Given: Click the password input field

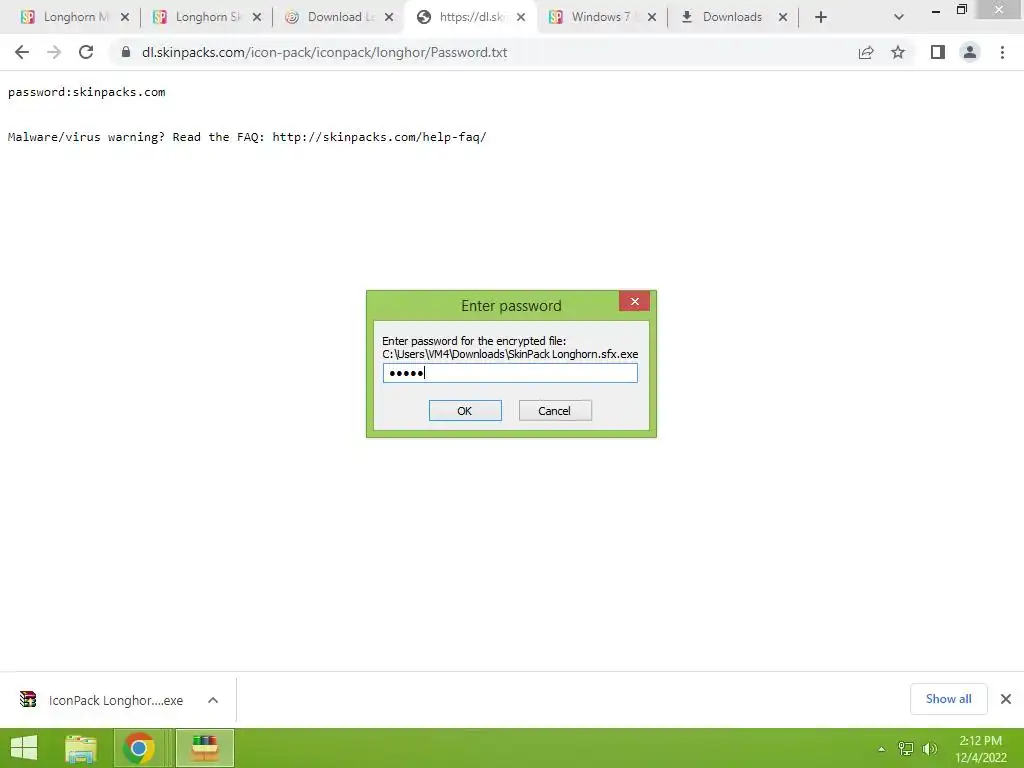Looking at the screenshot, I should (x=510, y=373).
